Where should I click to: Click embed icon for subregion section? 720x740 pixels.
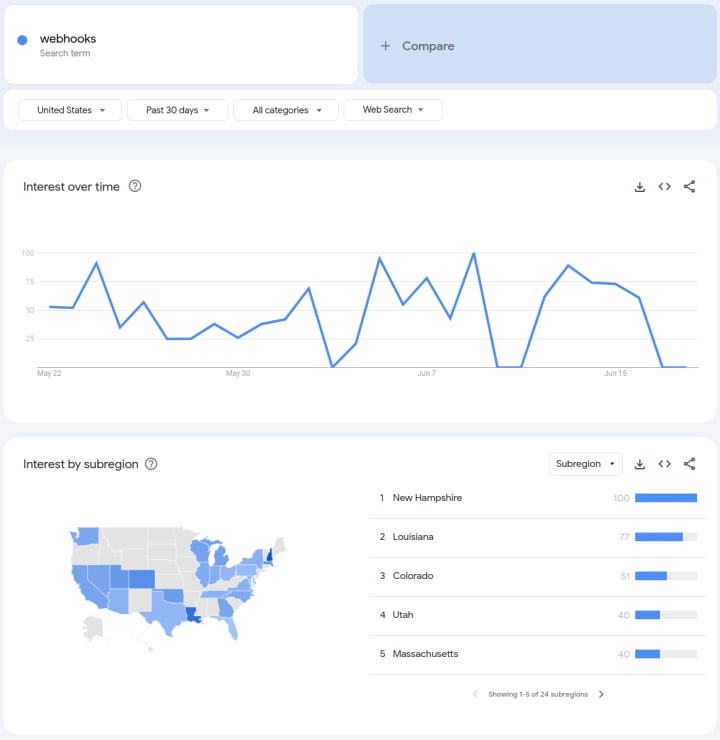[664, 464]
